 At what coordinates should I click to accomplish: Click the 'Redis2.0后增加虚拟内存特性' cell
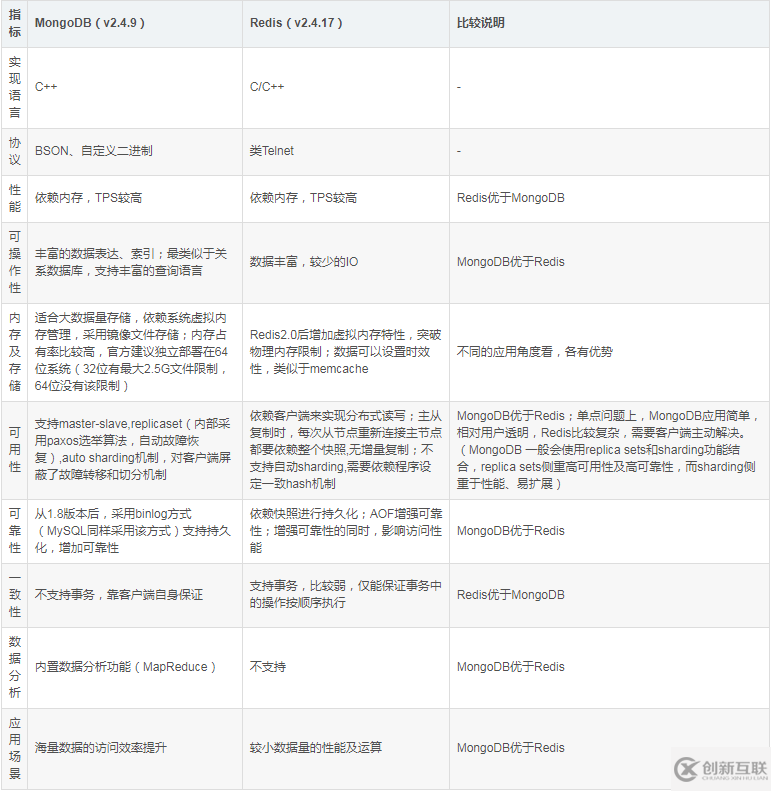click(x=346, y=352)
